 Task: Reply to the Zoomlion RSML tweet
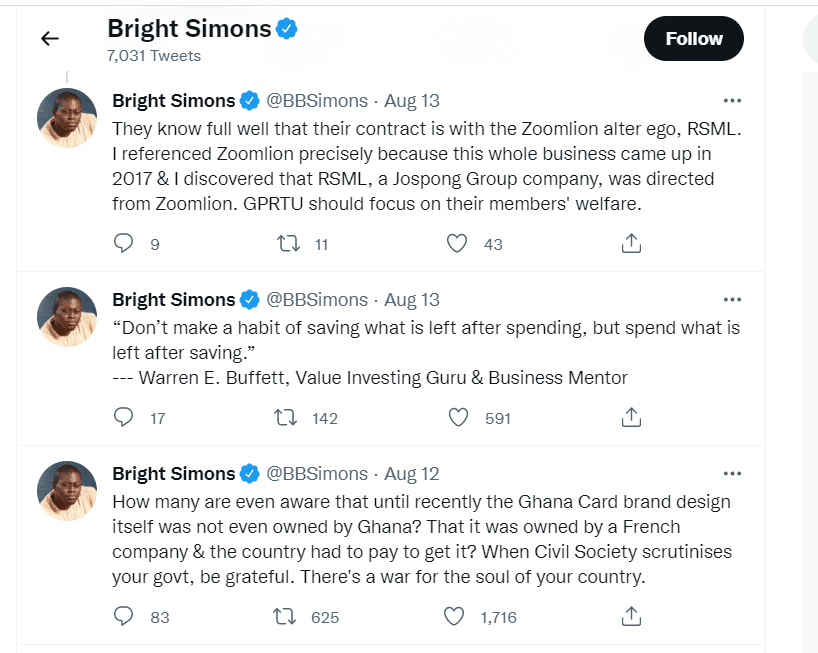(x=124, y=243)
